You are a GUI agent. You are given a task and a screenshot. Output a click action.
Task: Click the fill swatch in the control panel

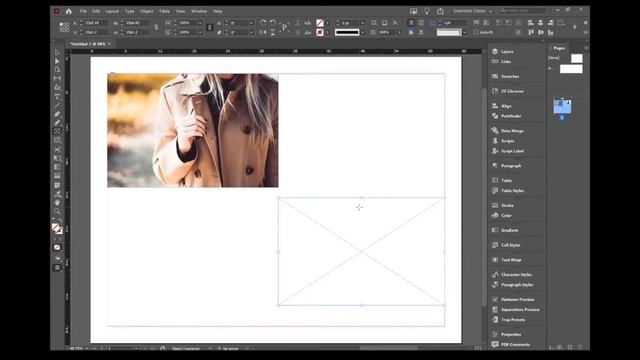click(x=320, y=23)
